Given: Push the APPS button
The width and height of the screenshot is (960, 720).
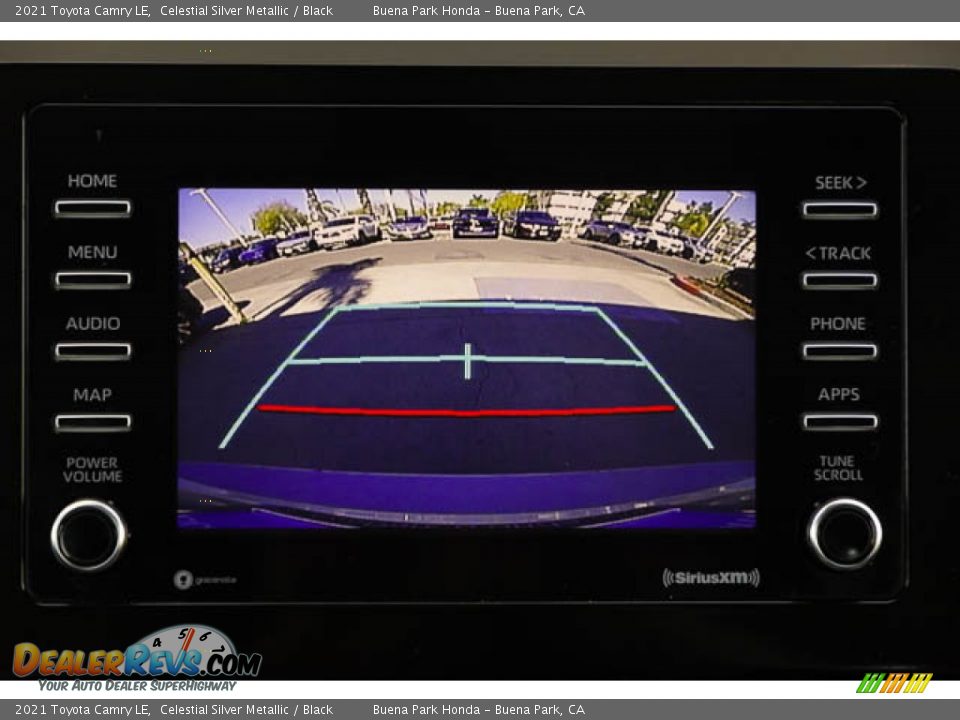Looking at the screenshot, I should pos(840,422).
